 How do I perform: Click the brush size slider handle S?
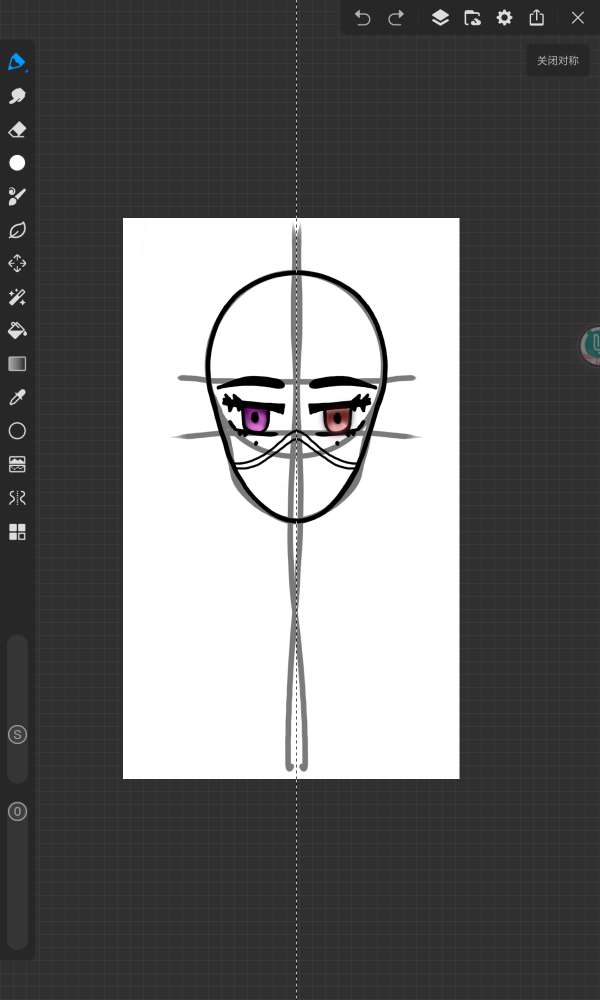tap(17, 735)
